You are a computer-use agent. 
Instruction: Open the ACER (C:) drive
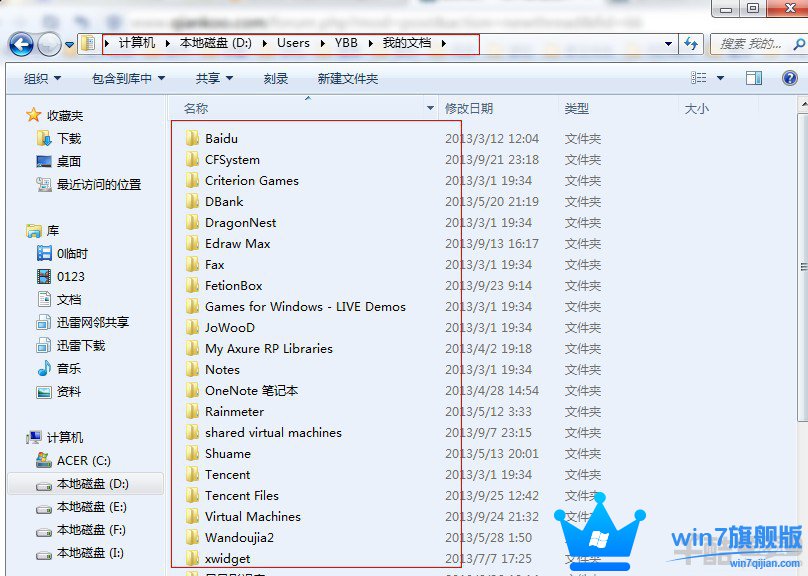(73, 461)
